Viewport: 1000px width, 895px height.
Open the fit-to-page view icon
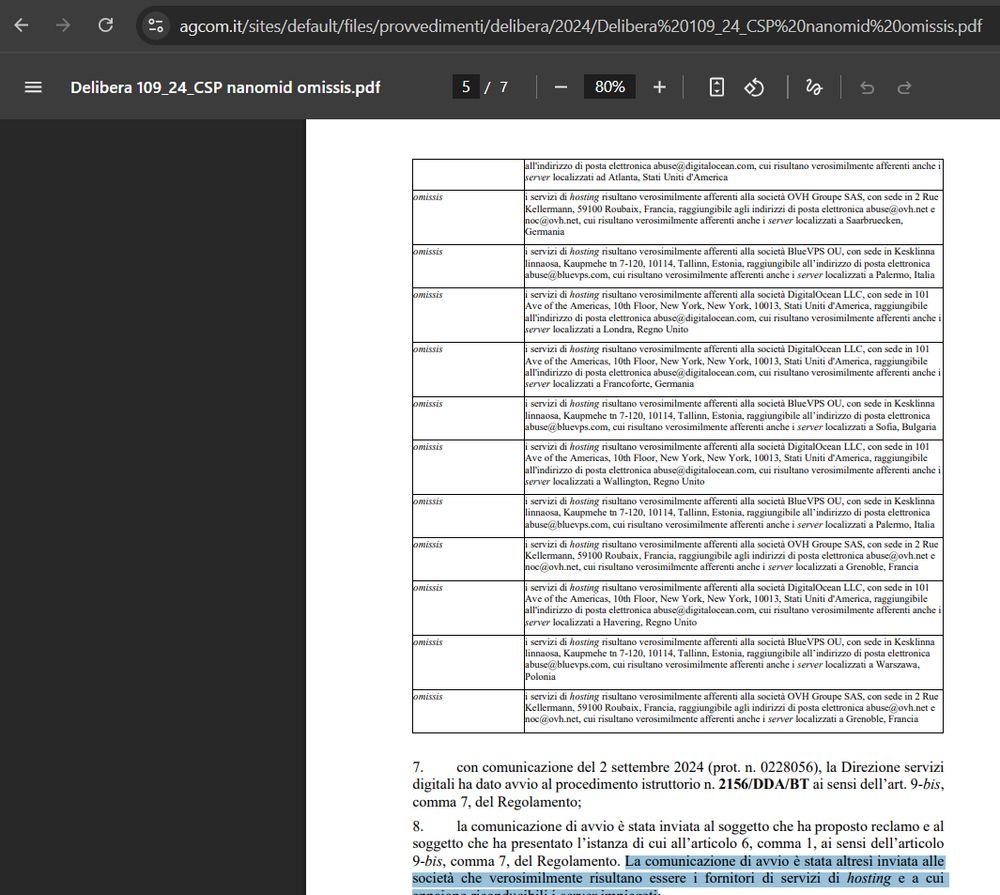point(716,87)
